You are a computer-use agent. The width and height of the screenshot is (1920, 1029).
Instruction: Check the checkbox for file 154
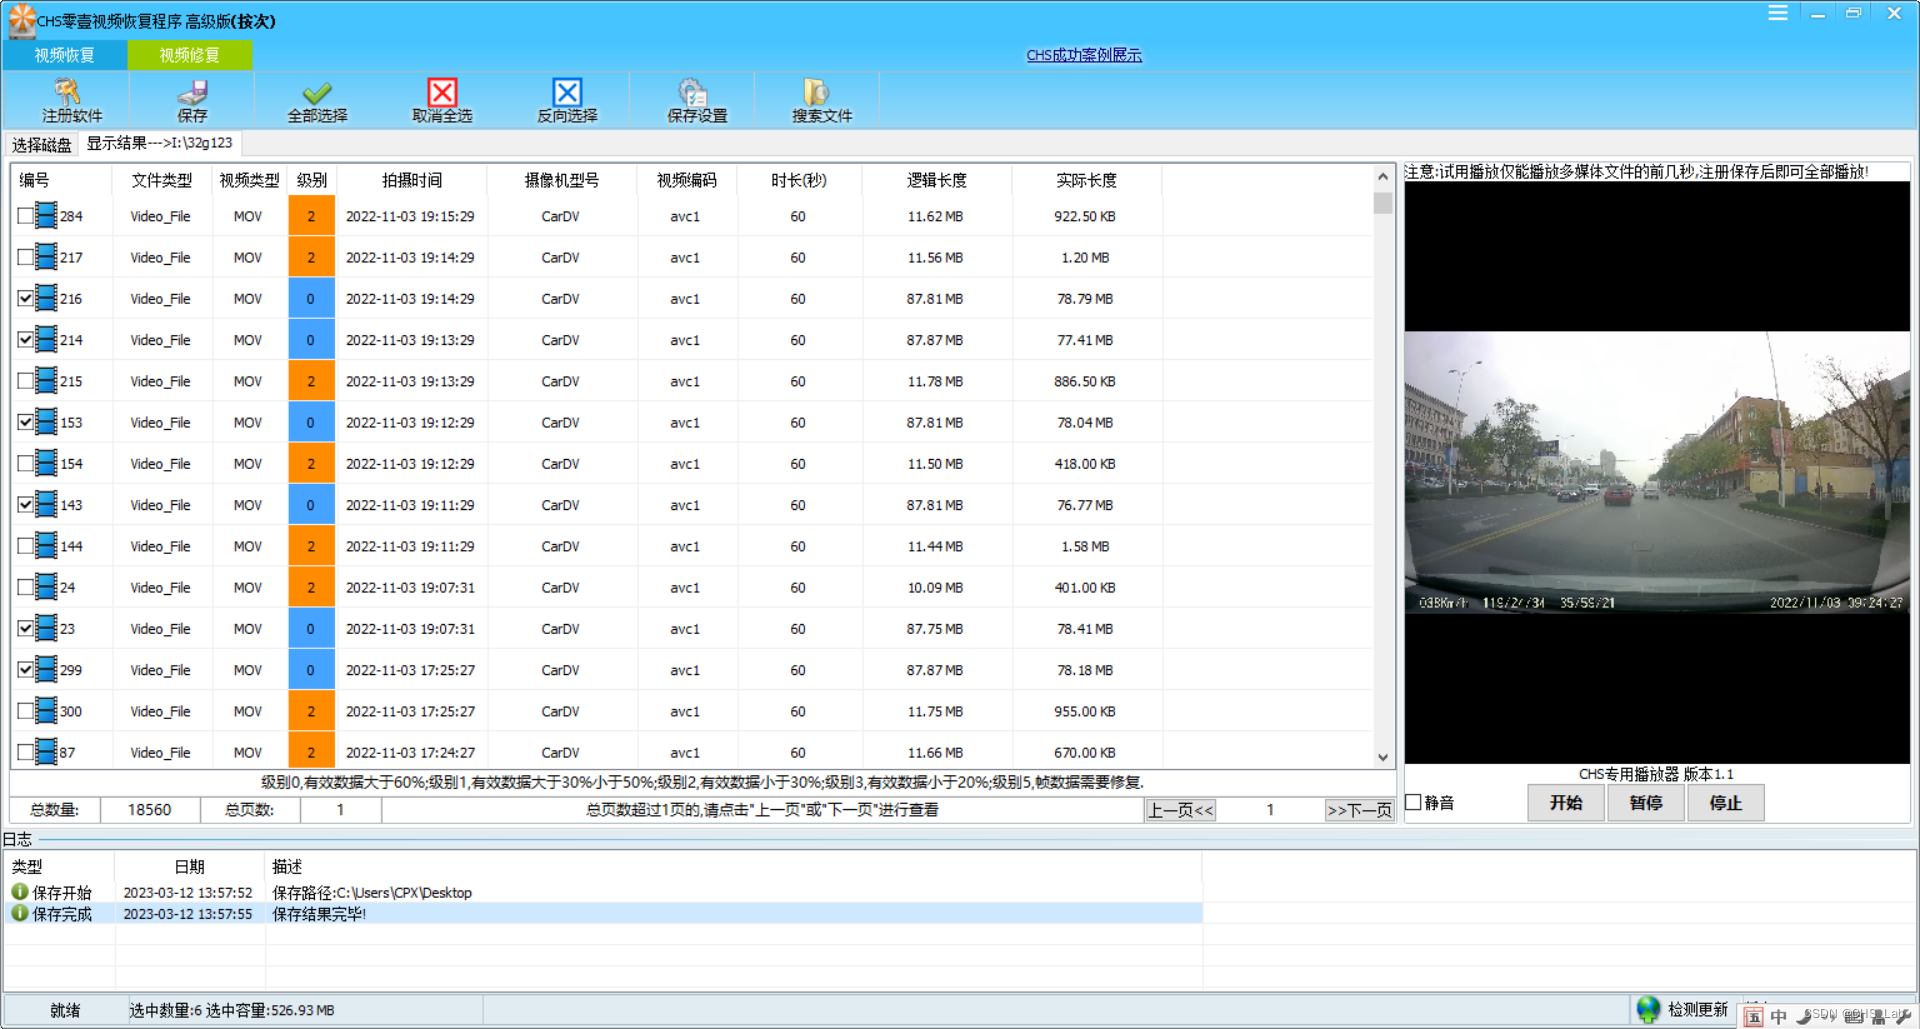coord(25,463)
